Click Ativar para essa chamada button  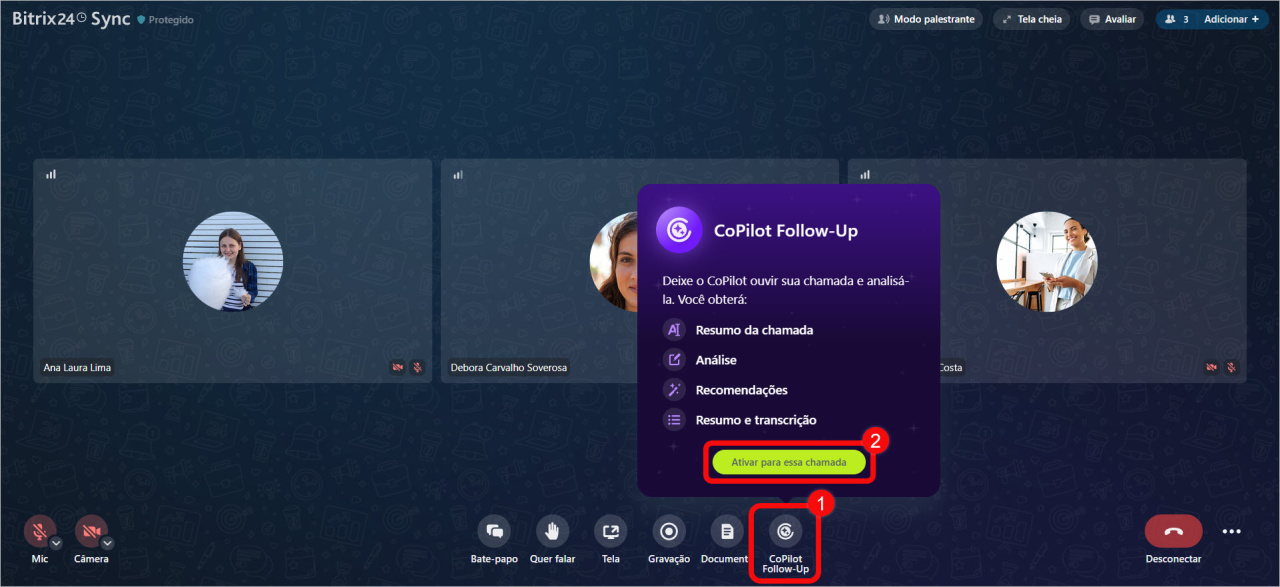[x=789, y=463]
